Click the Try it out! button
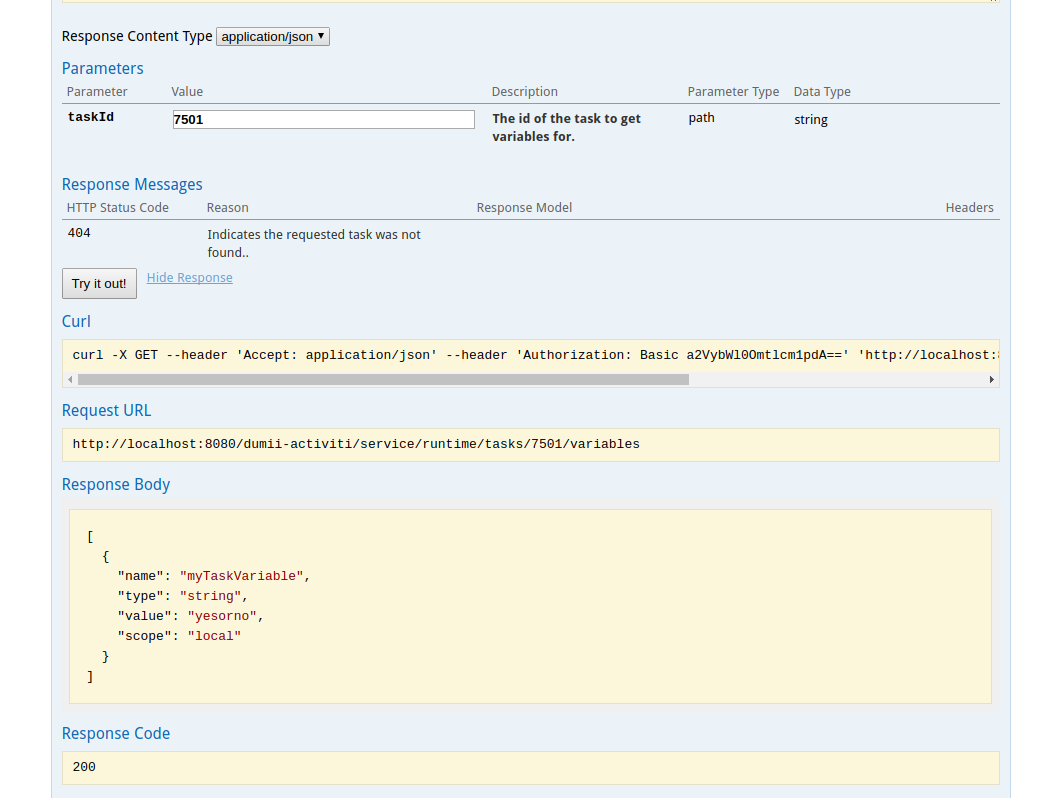 (99, 283)
